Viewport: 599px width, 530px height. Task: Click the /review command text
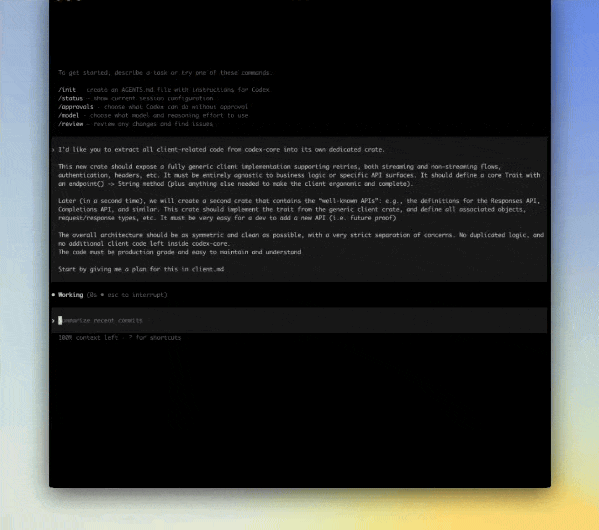(70, 124)
